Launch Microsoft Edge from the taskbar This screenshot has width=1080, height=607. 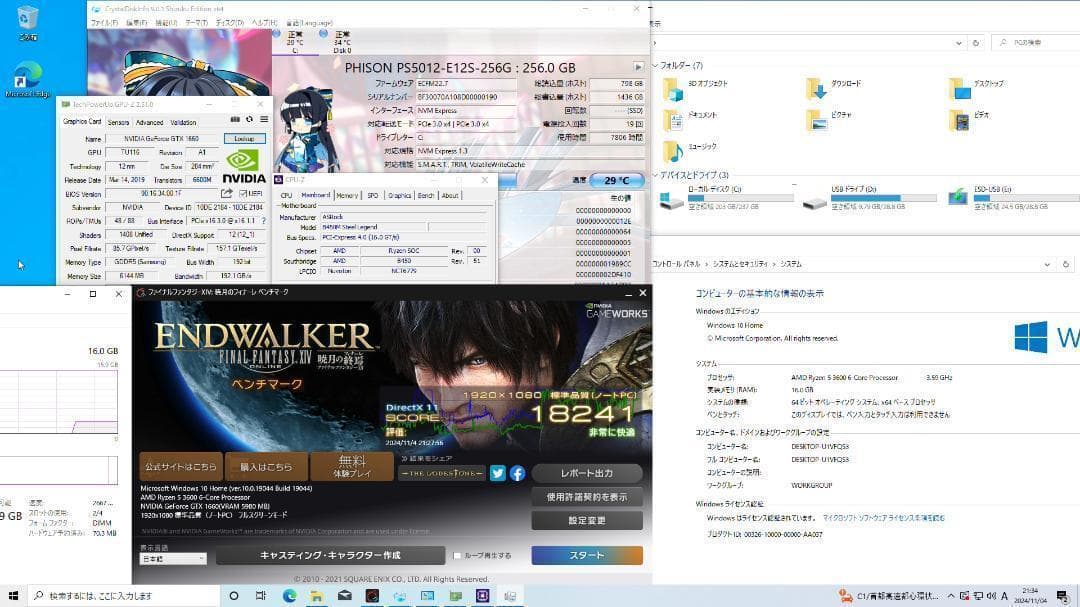tap(288, 597)
